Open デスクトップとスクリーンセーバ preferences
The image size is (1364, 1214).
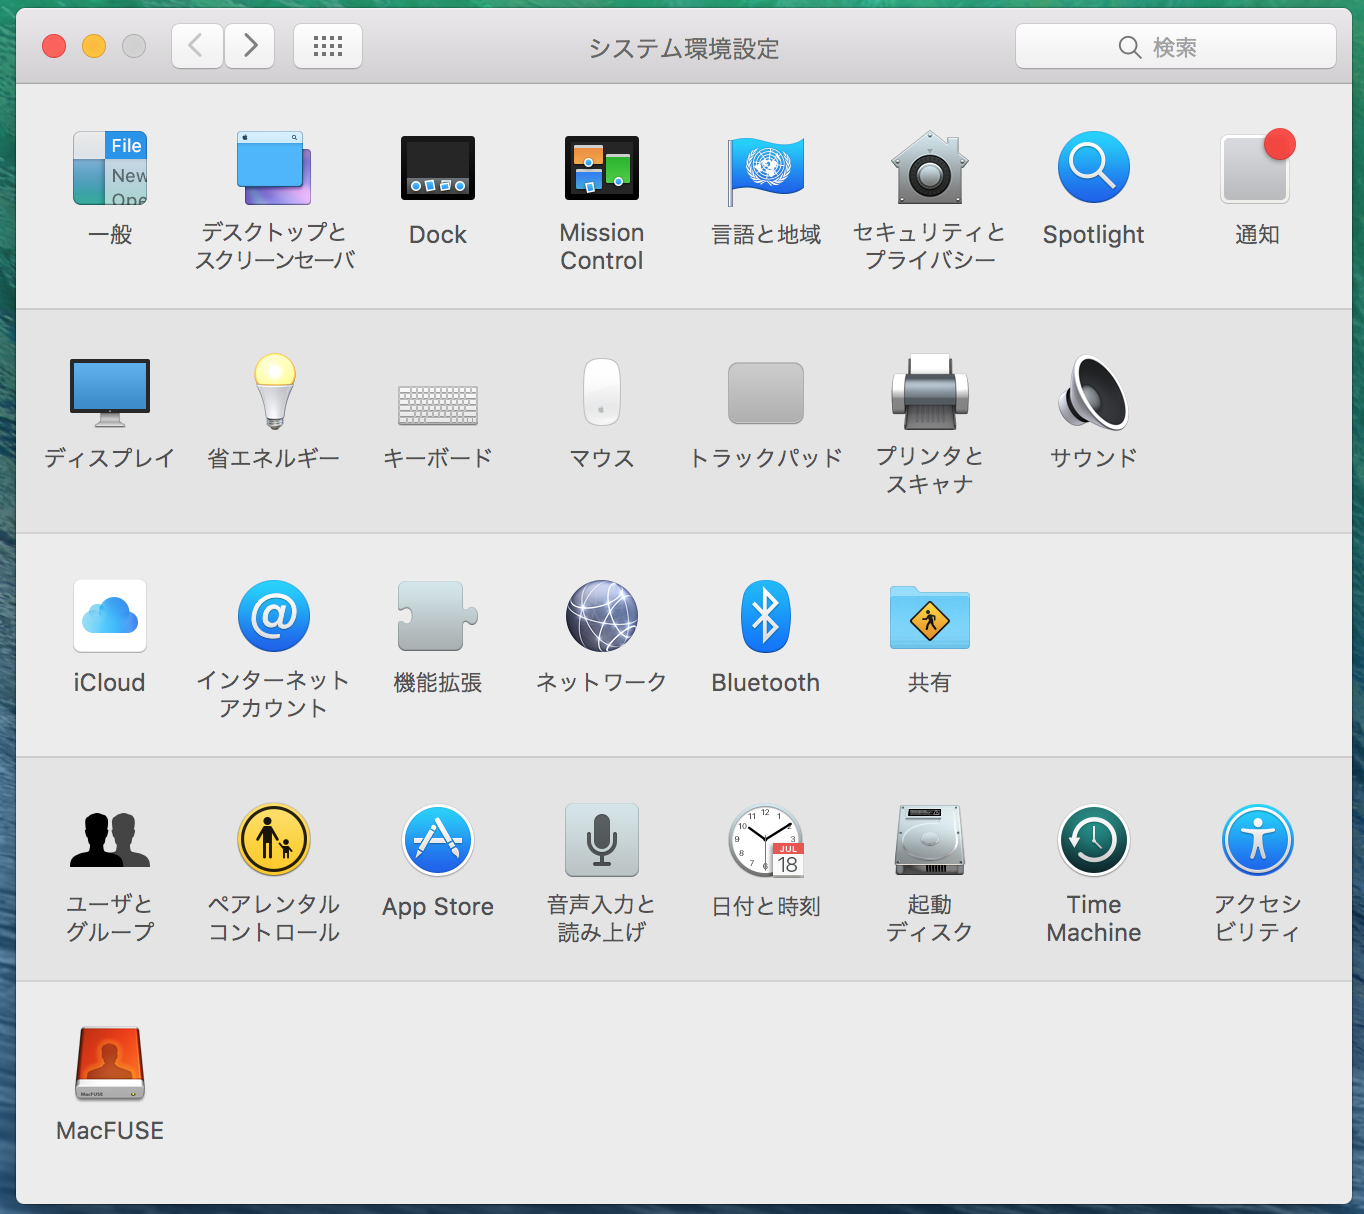pyautogui.click(x=274, y=168)
